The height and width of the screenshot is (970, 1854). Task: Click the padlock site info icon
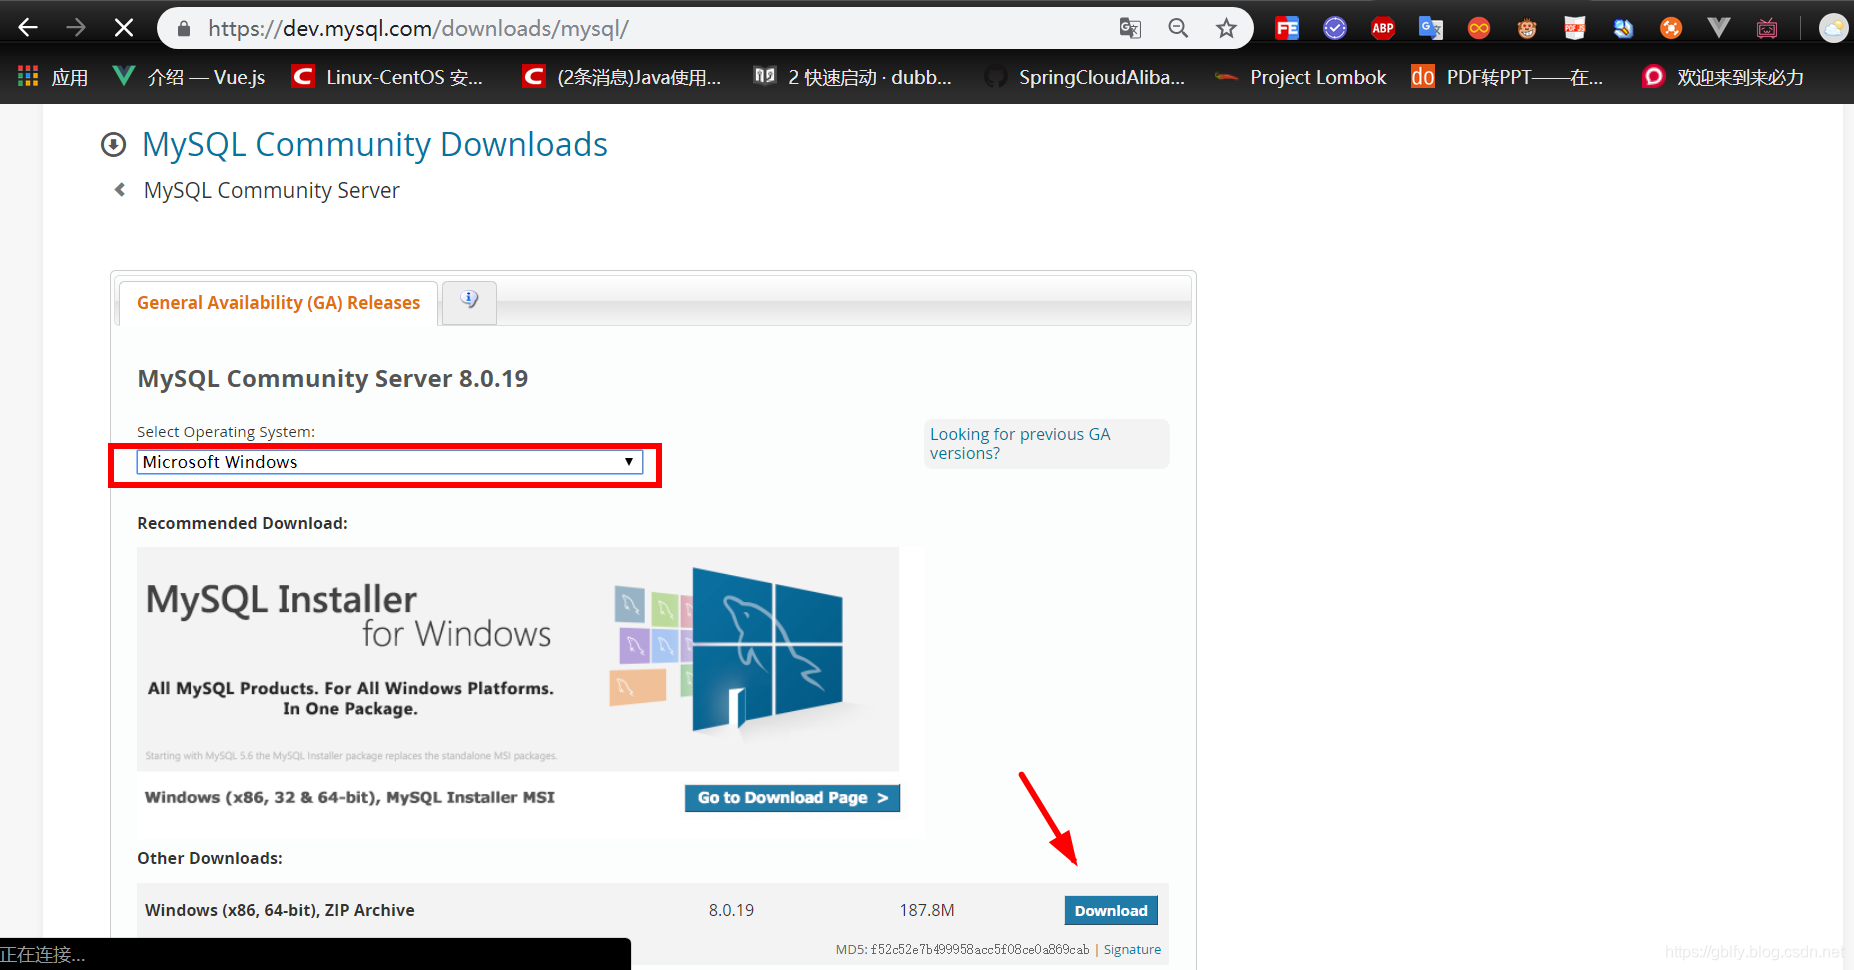tap(184, 29)
